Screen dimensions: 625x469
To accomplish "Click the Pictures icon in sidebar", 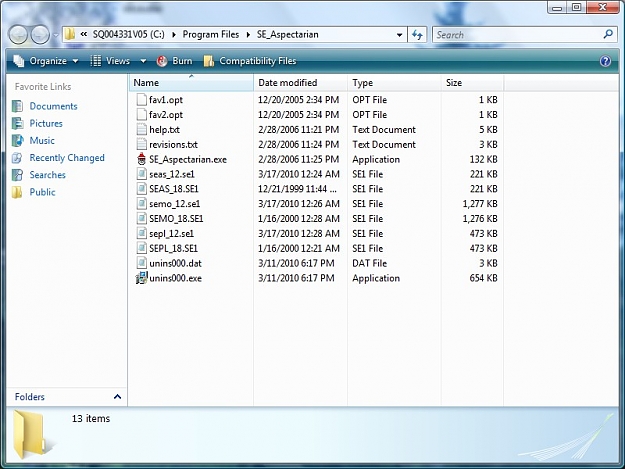I will (17, 124).
